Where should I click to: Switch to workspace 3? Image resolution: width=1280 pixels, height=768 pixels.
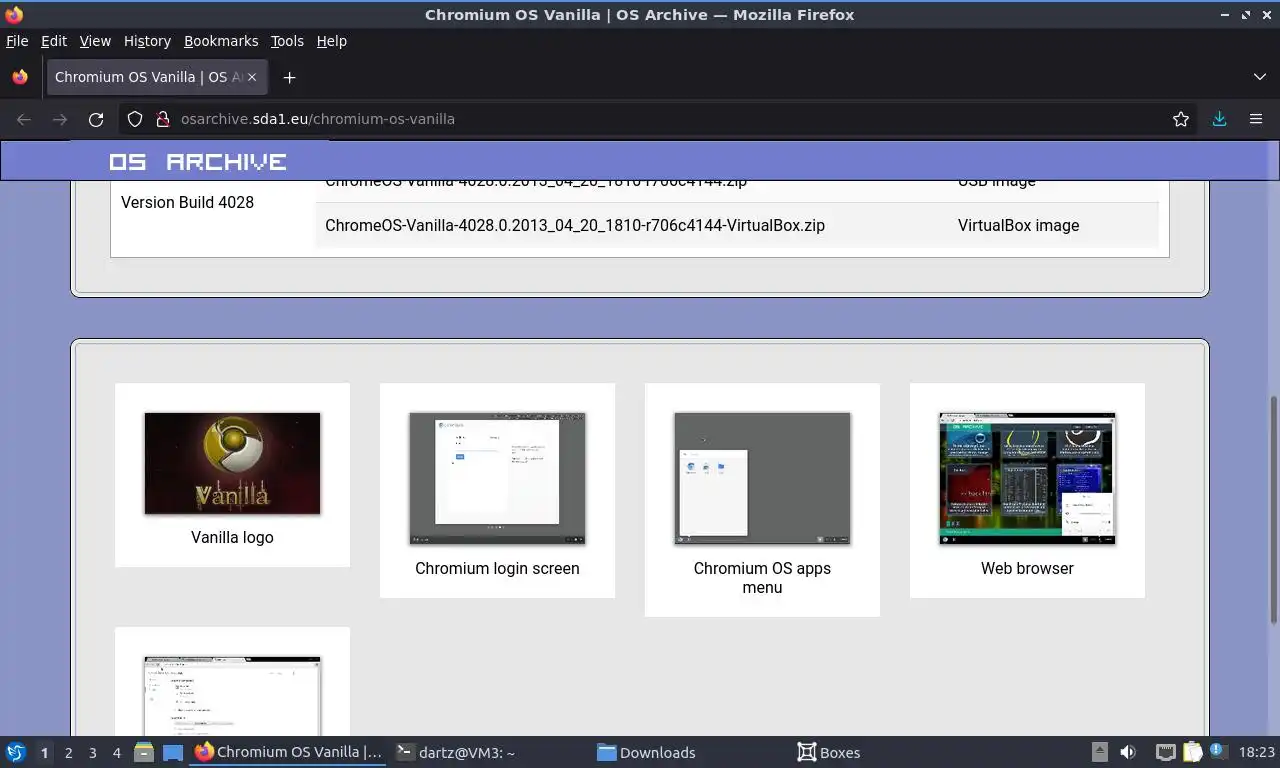tap(92, 753)
